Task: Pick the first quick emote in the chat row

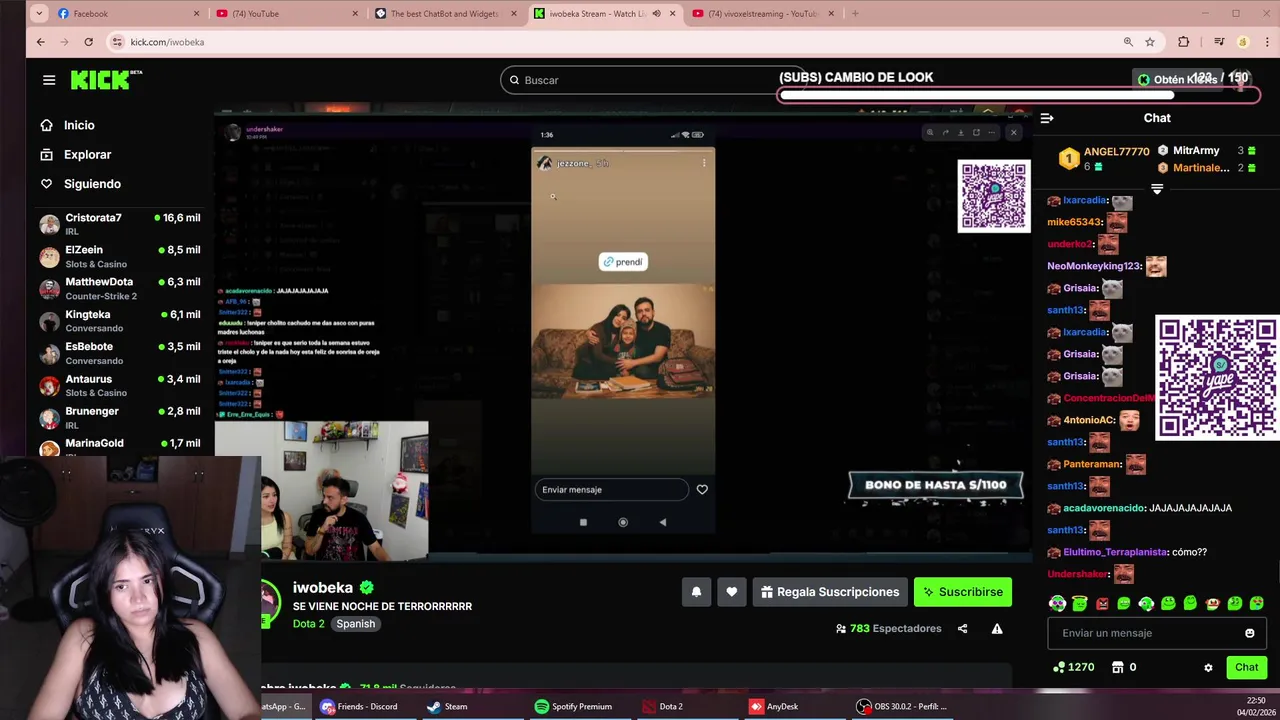Action: coord(1057,603)
